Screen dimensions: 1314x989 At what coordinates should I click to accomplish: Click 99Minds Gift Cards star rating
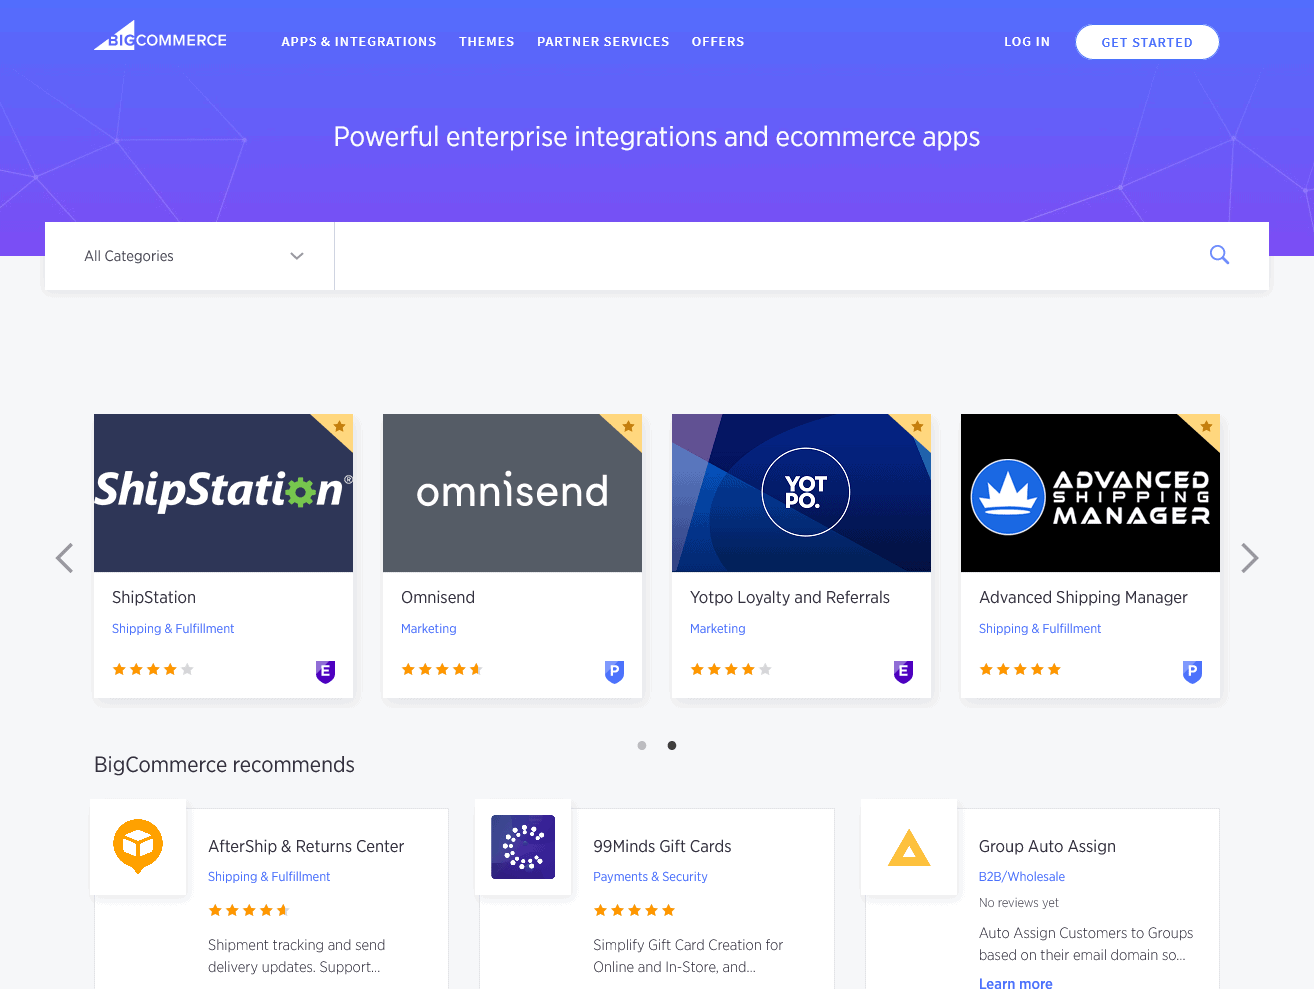[634, 910]
